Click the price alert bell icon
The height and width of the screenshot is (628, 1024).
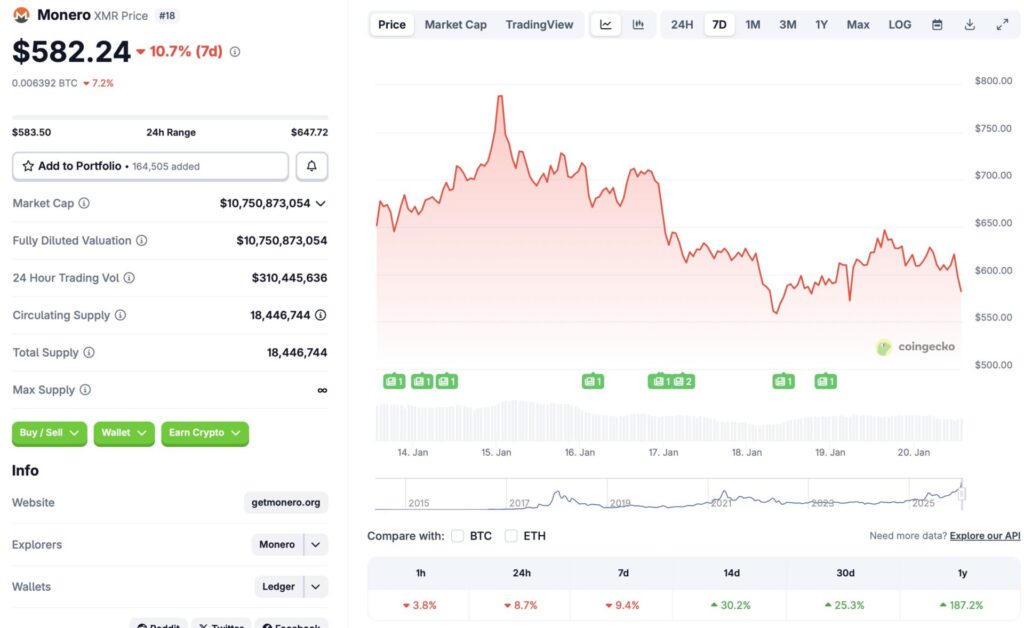pyautogui.click(x=312, y=165)
